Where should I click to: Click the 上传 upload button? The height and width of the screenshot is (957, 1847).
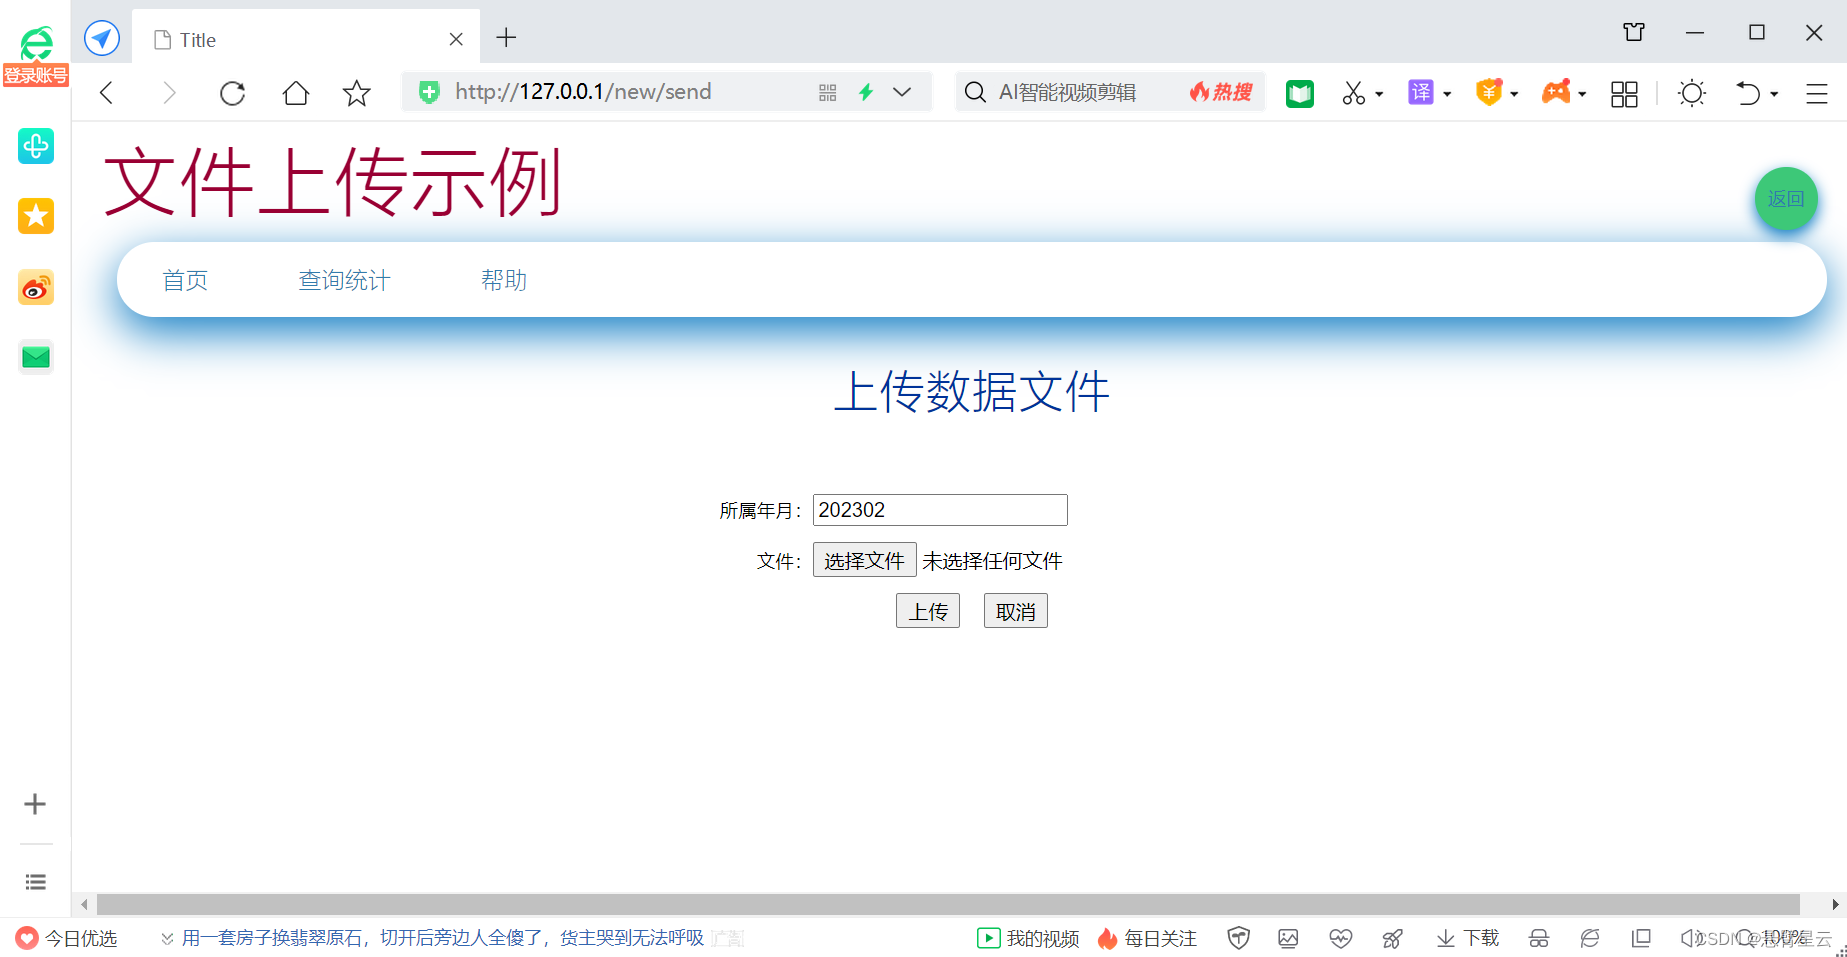click(928, 611)
